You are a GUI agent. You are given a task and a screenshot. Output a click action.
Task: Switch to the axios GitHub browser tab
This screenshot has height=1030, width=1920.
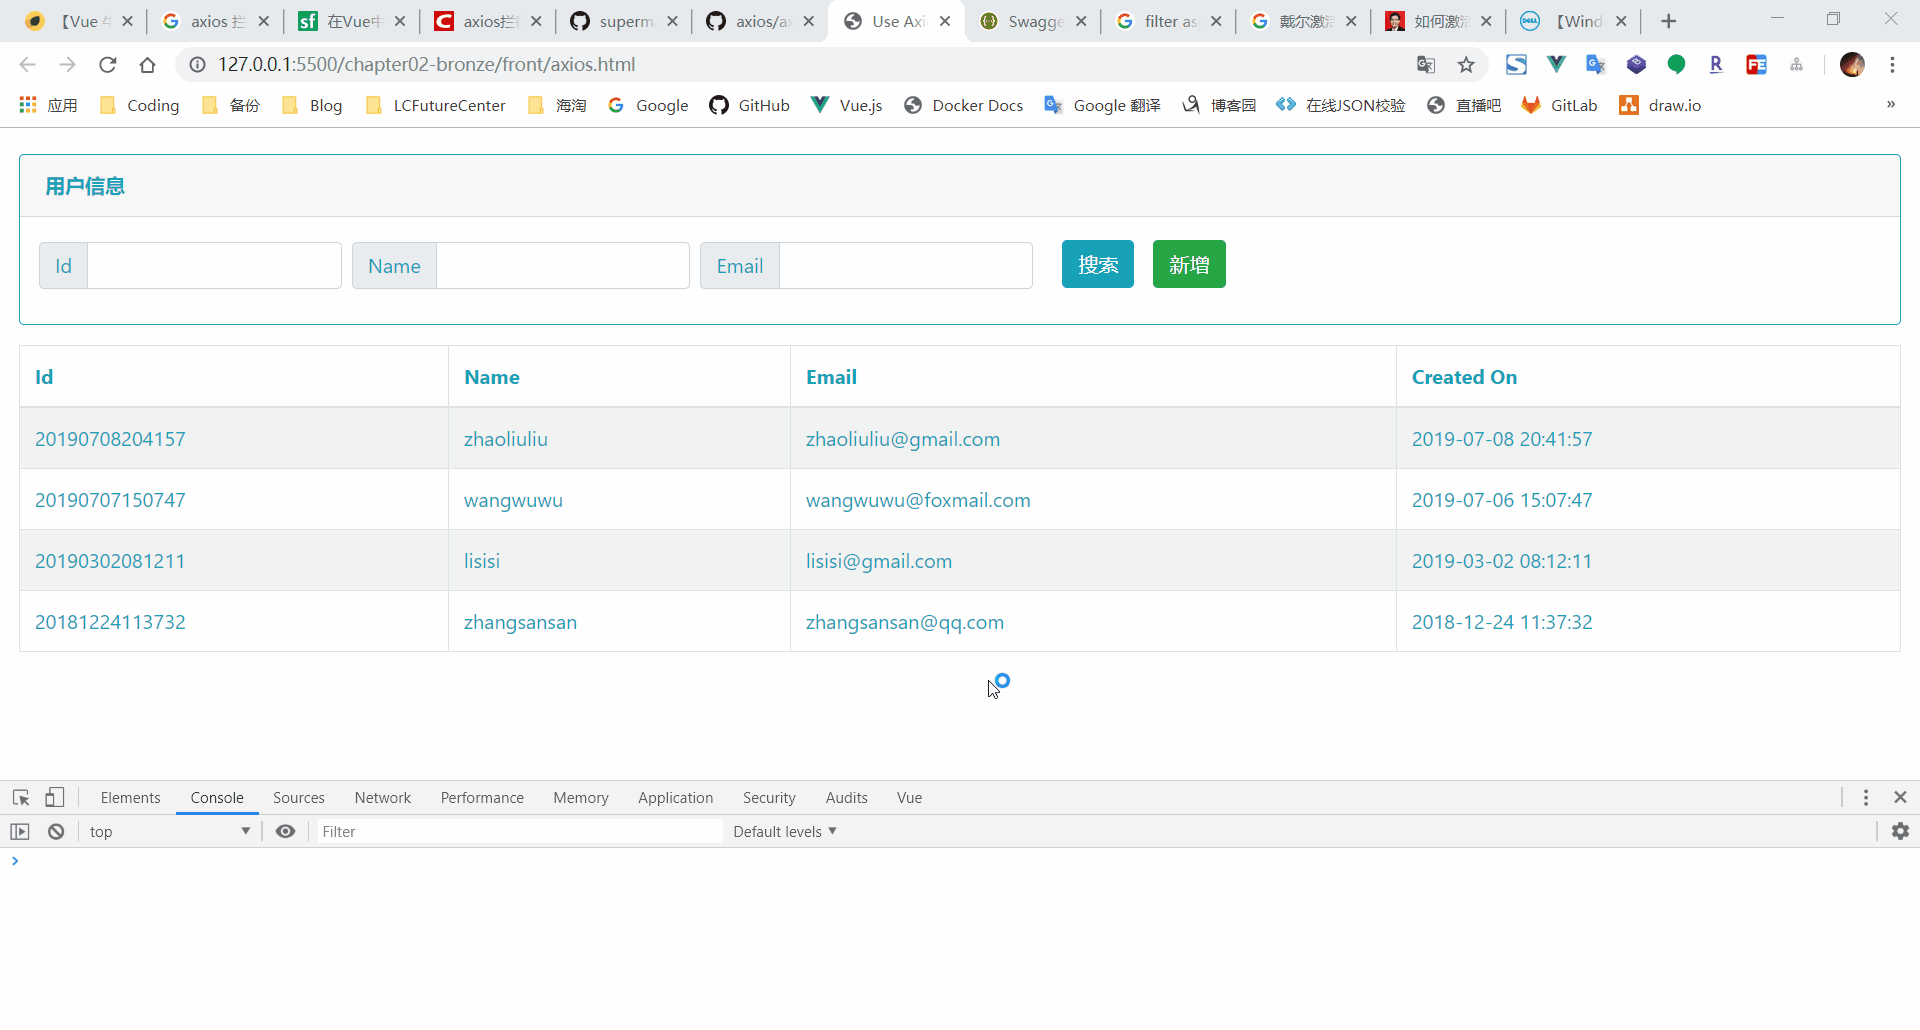[x=760, y=21]
